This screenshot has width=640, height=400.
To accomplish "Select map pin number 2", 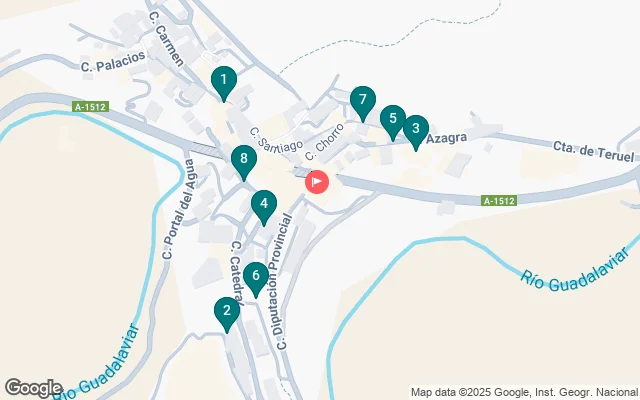I will pos(227,314).
